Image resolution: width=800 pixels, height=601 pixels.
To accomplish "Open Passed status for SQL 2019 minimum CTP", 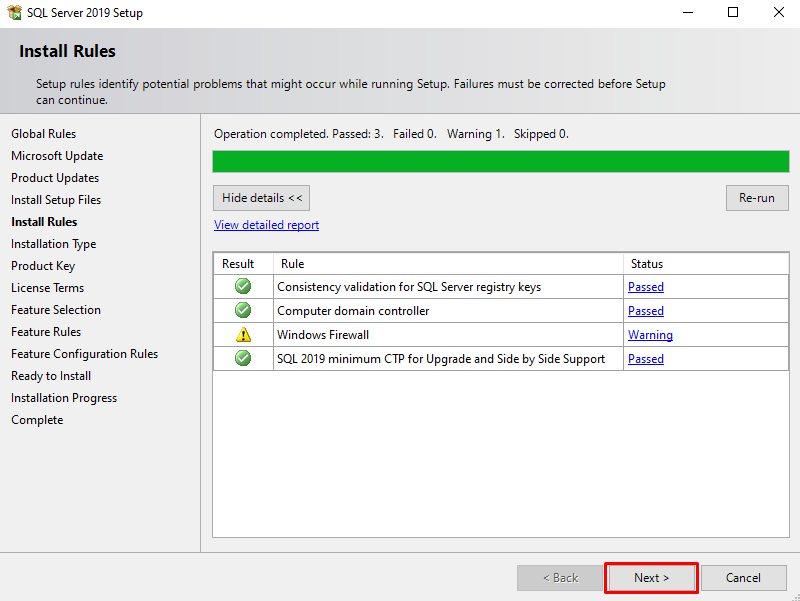I will [x=645, y=359].
